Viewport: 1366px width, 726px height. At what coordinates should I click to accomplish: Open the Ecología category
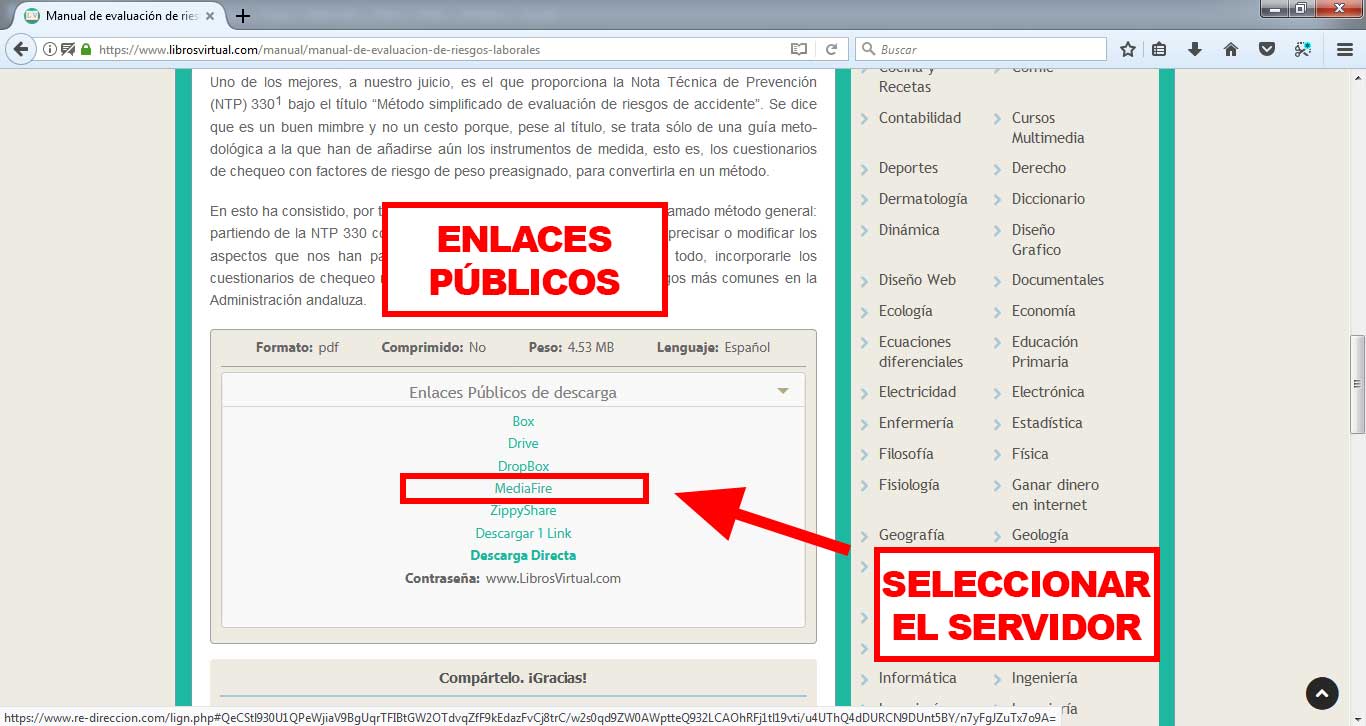905,310
